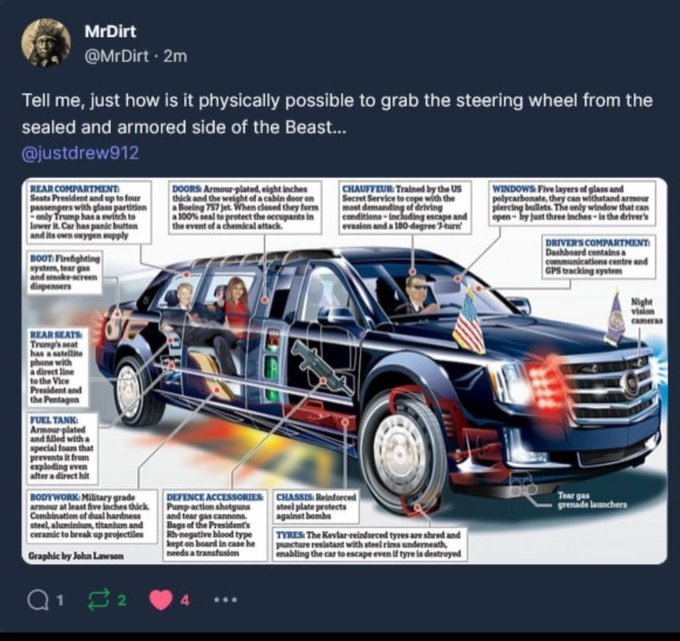
Task: Click the Cadillac emblem on the front grille
Action: coord(629,384)
